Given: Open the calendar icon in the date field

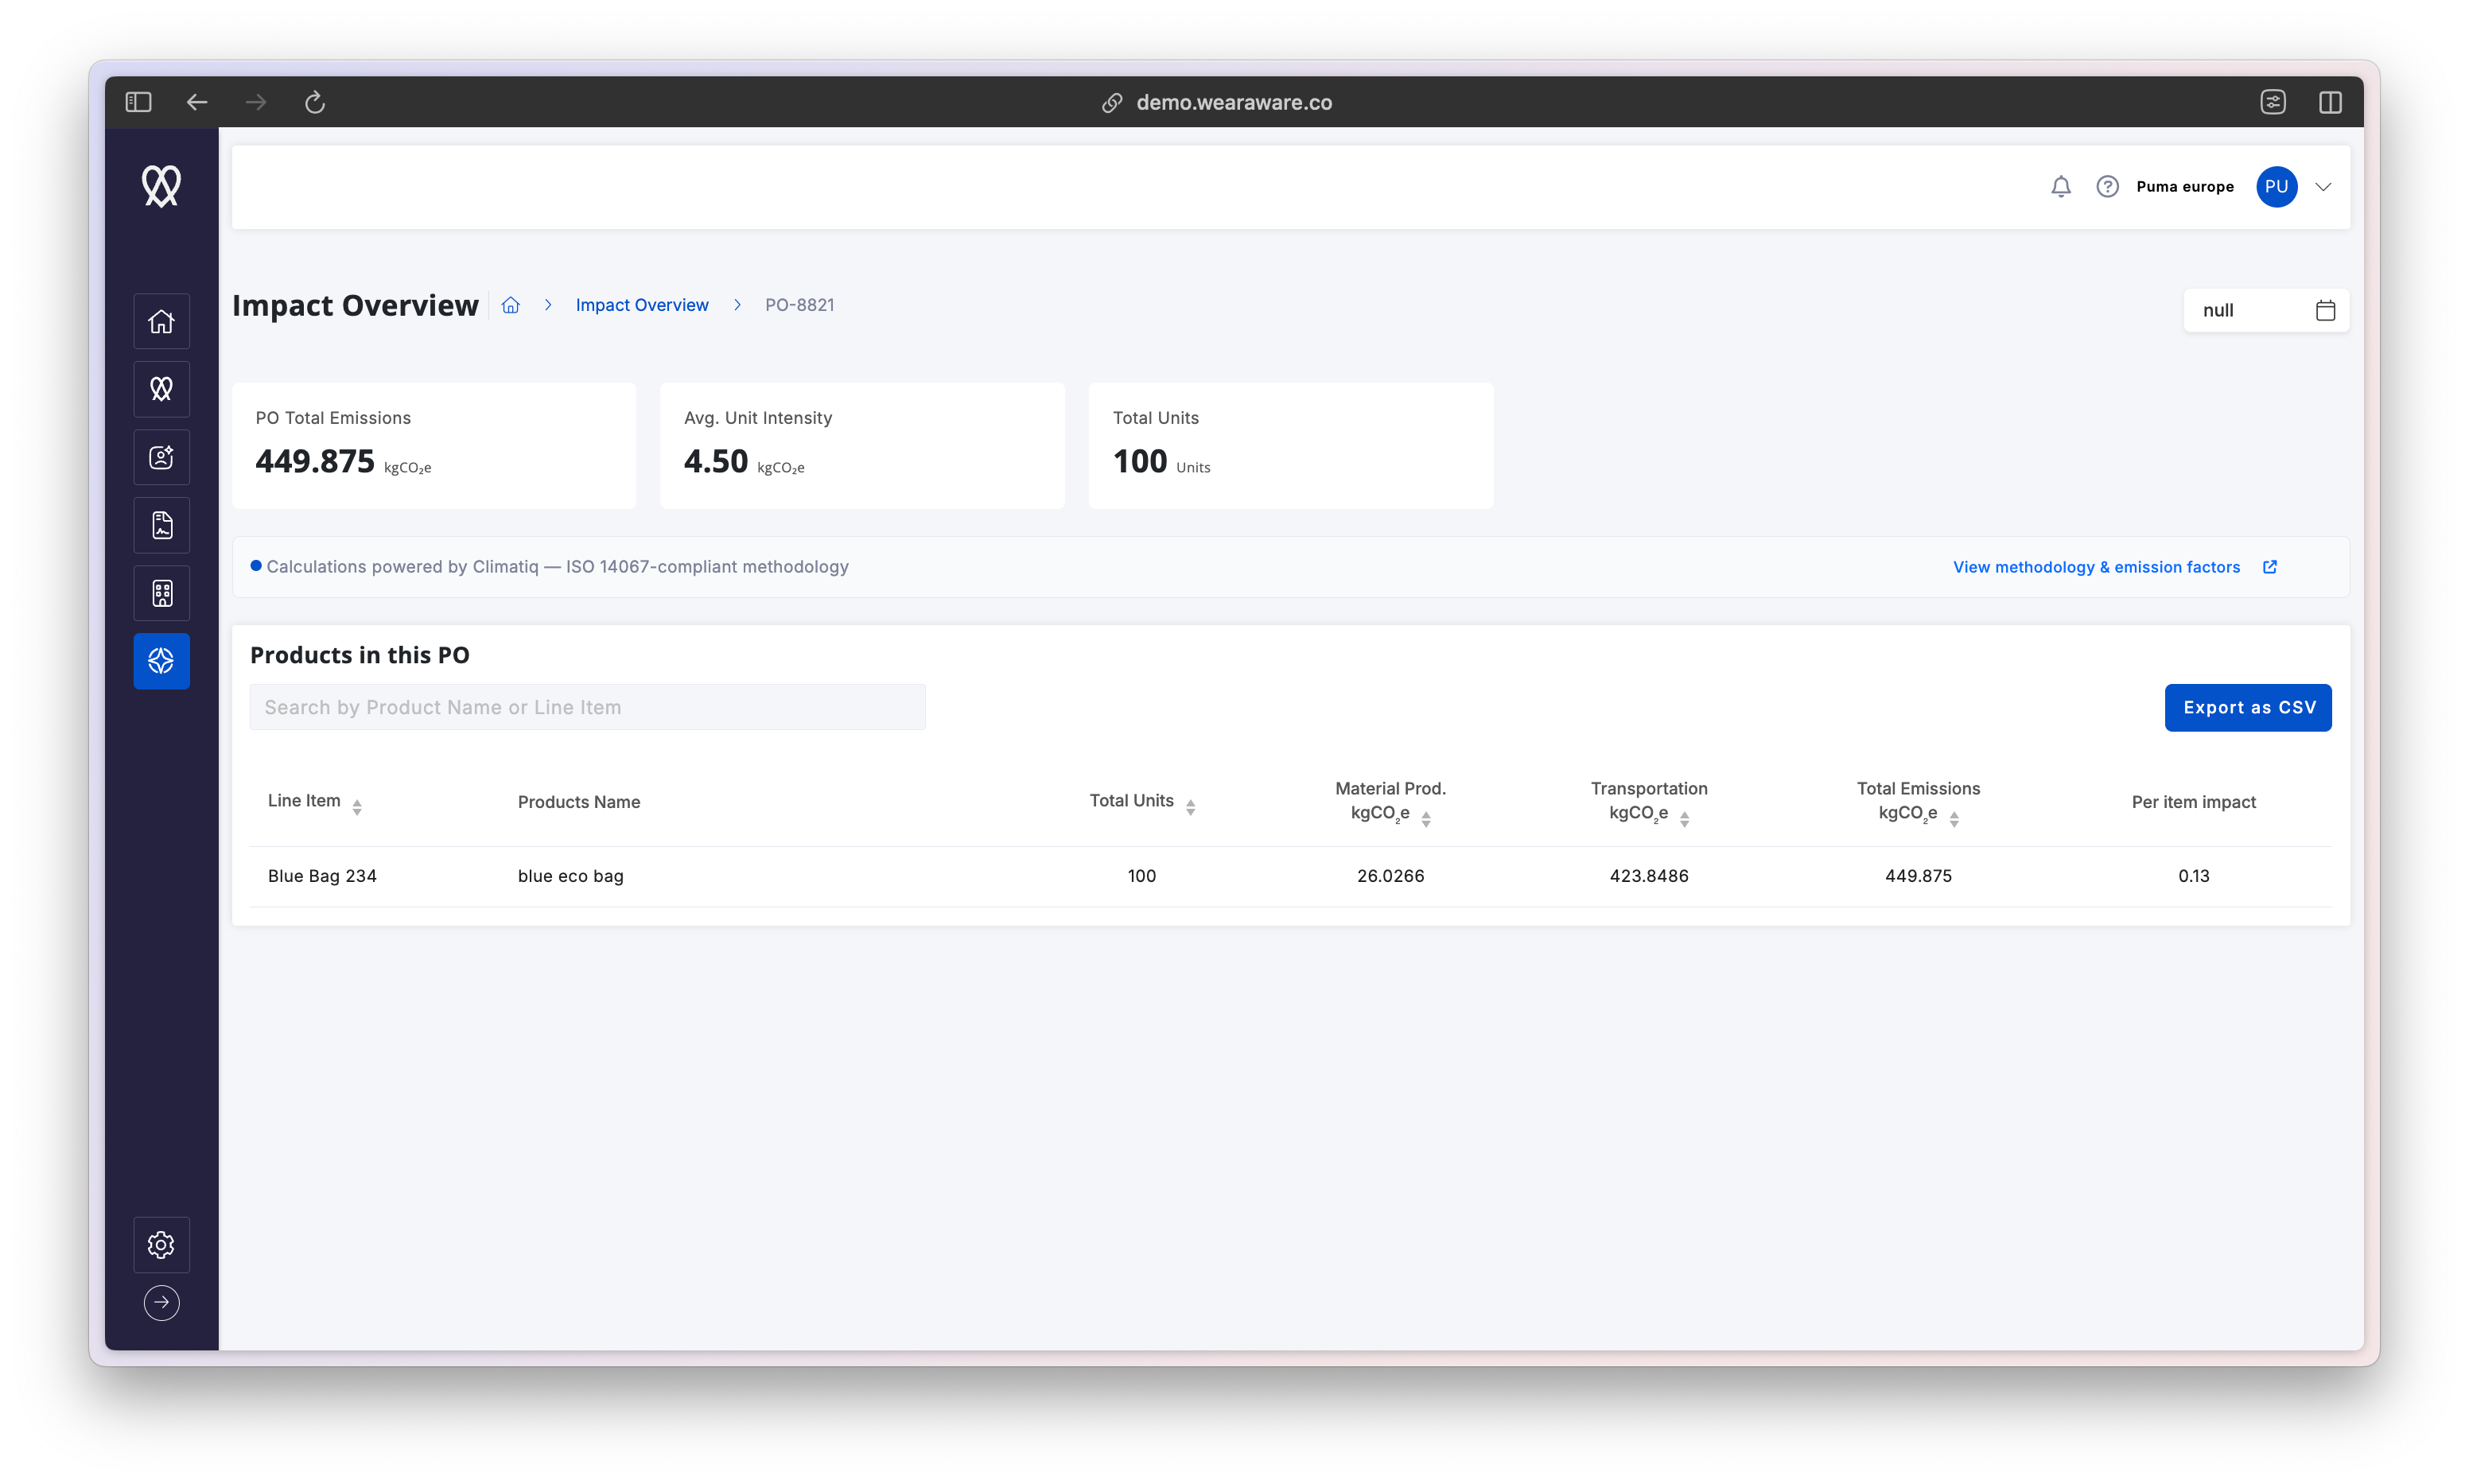Looking at the screenshot, I should [x=2325, y=311].
